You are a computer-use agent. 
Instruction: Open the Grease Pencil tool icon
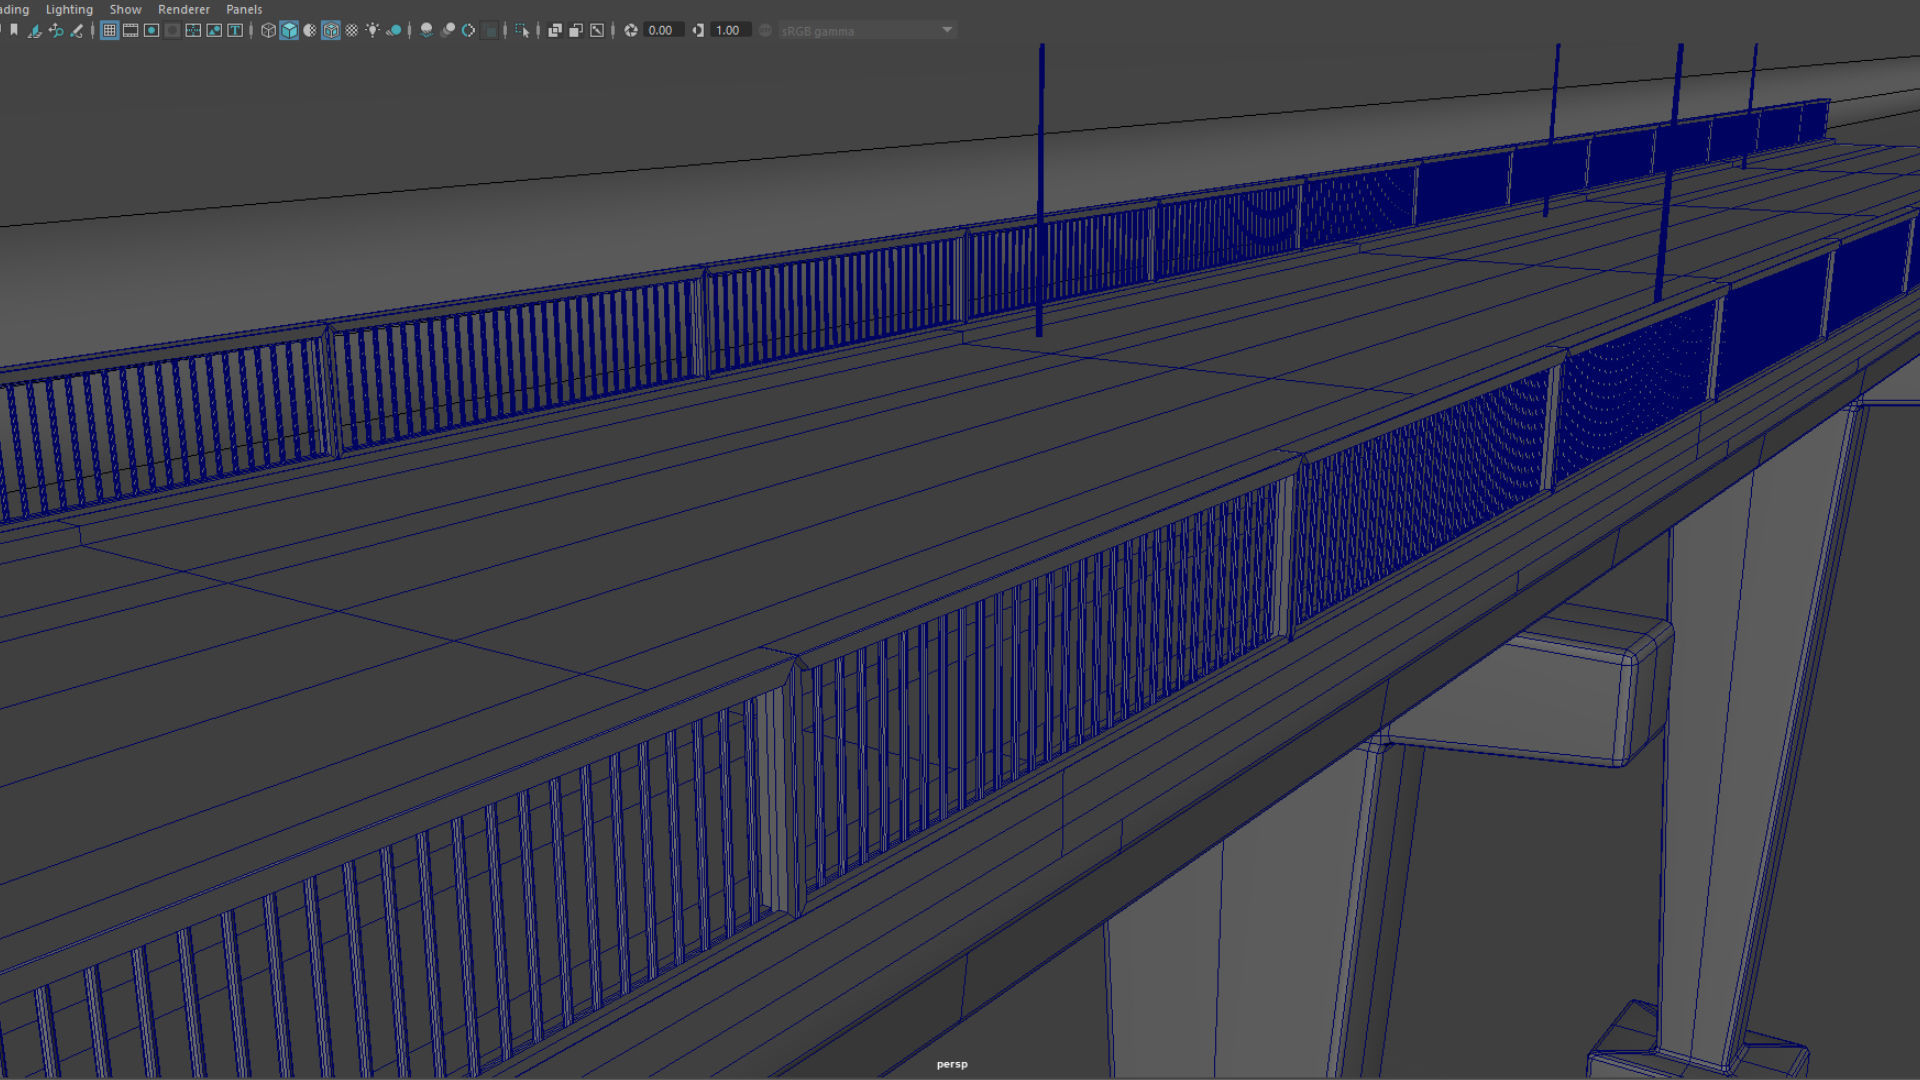[x=77, y=30]
